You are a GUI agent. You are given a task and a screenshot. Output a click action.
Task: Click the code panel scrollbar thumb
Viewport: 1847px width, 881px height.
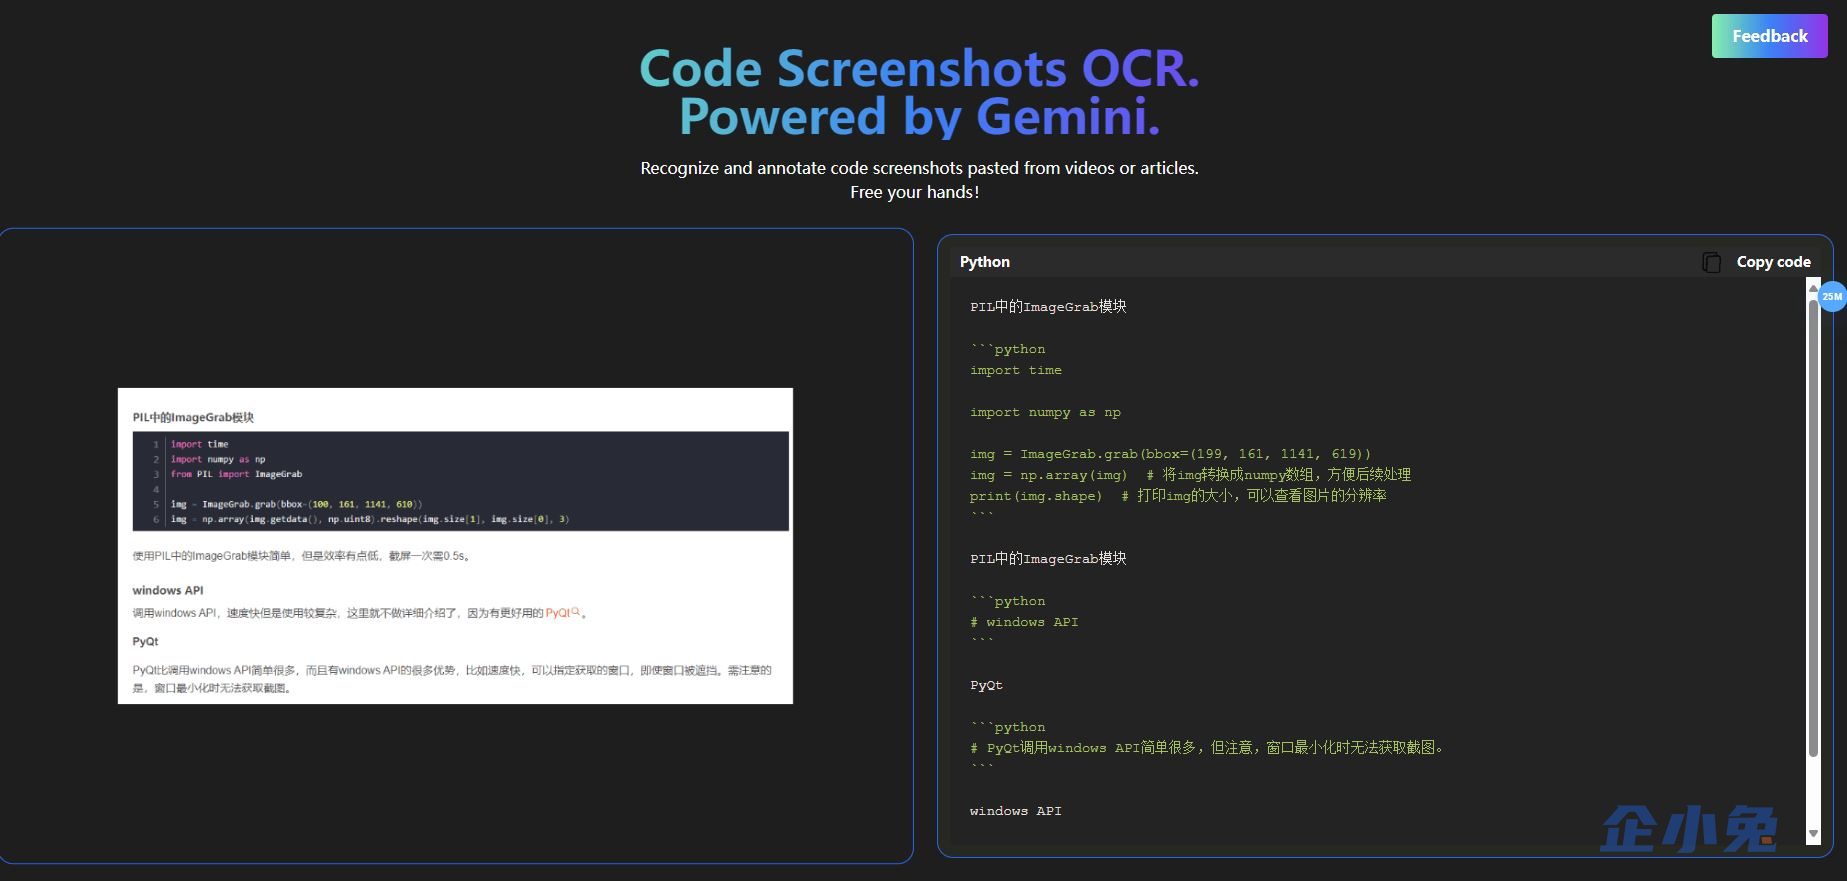click(x=1813, y=527)
